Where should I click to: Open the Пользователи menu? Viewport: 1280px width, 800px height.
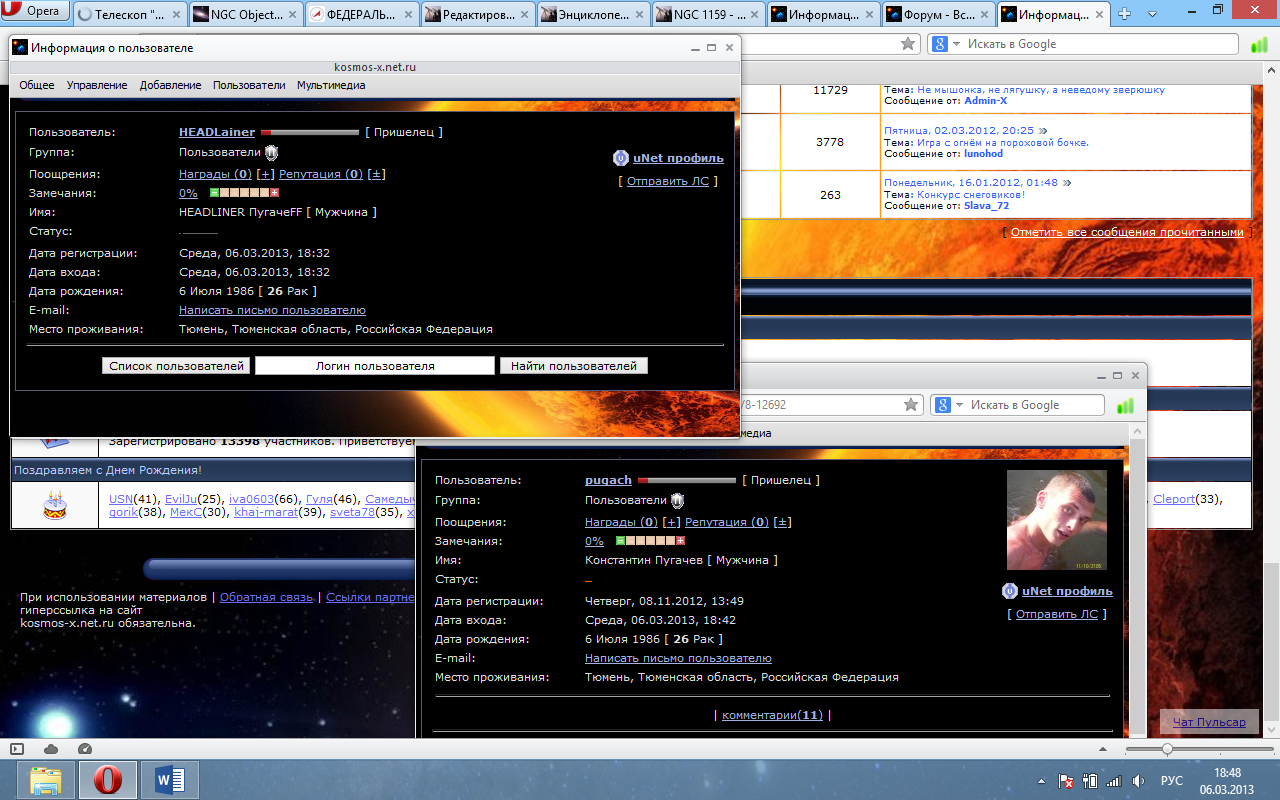pyautogui.click(x=249, y=85)
